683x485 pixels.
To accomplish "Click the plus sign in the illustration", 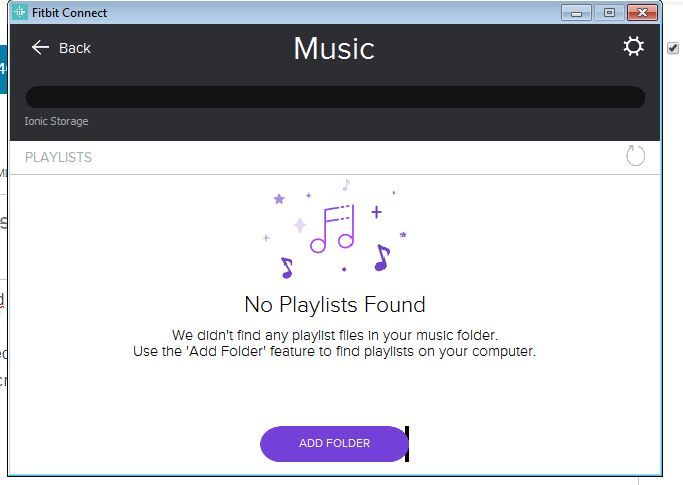I will [x=377, y=212].
